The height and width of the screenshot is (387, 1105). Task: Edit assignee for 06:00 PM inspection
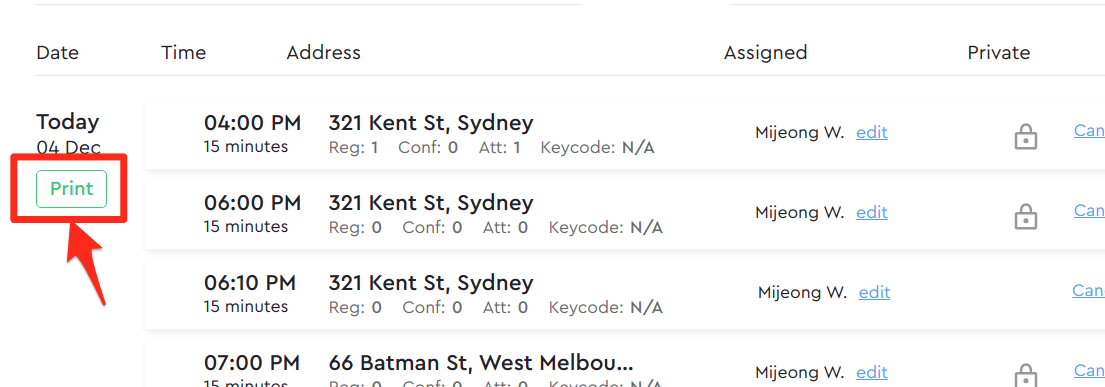[x=872, y=212]
